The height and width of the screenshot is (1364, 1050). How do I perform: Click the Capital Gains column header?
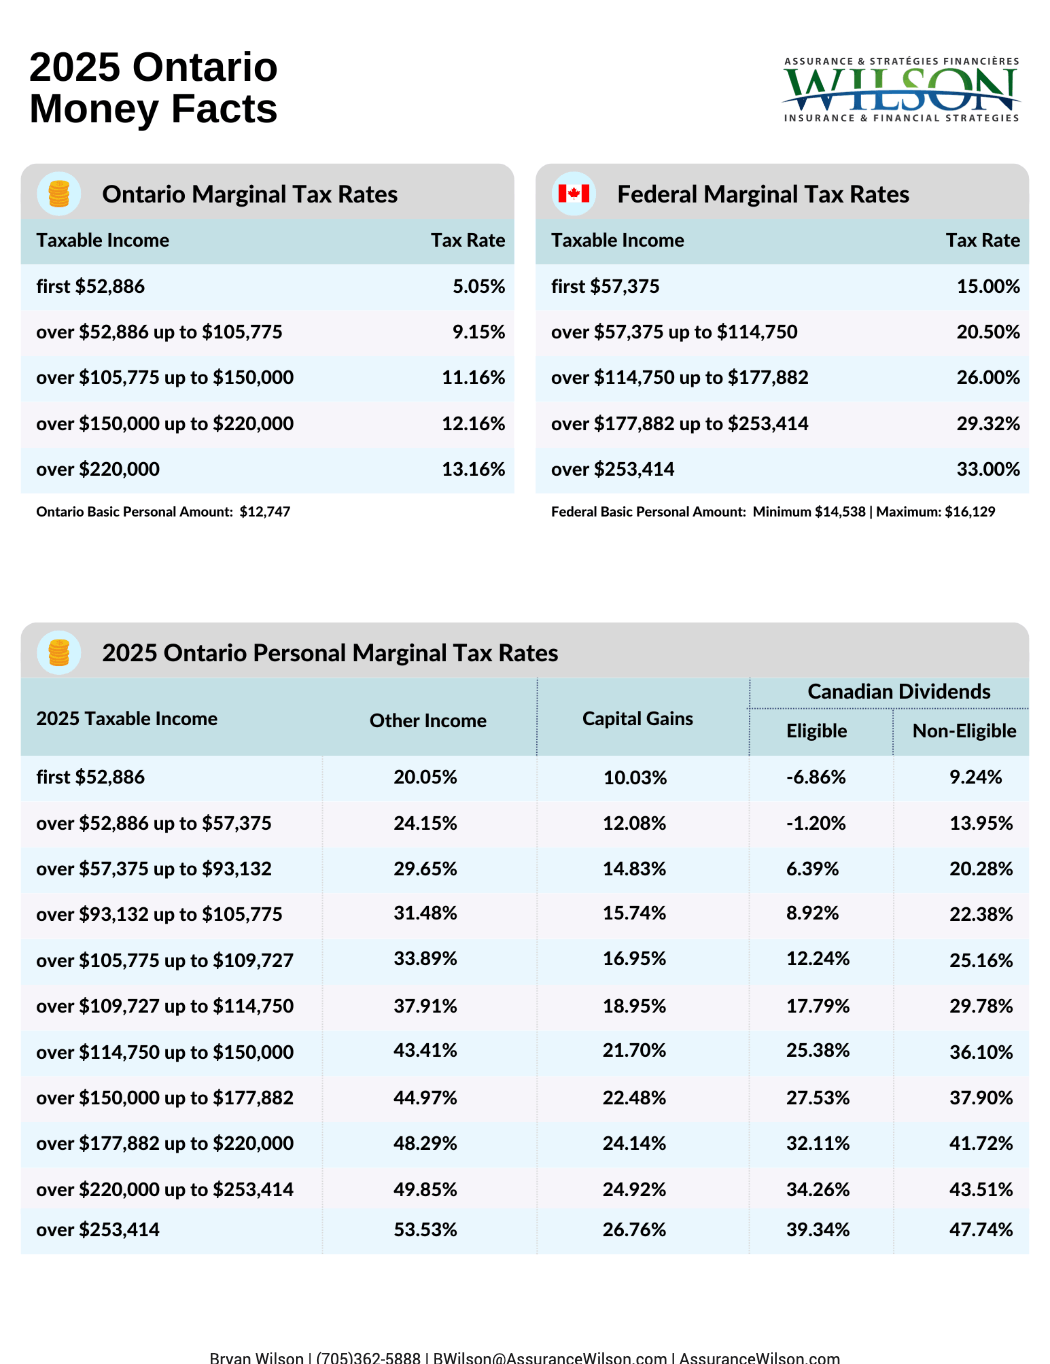click(x=637, y=719)
